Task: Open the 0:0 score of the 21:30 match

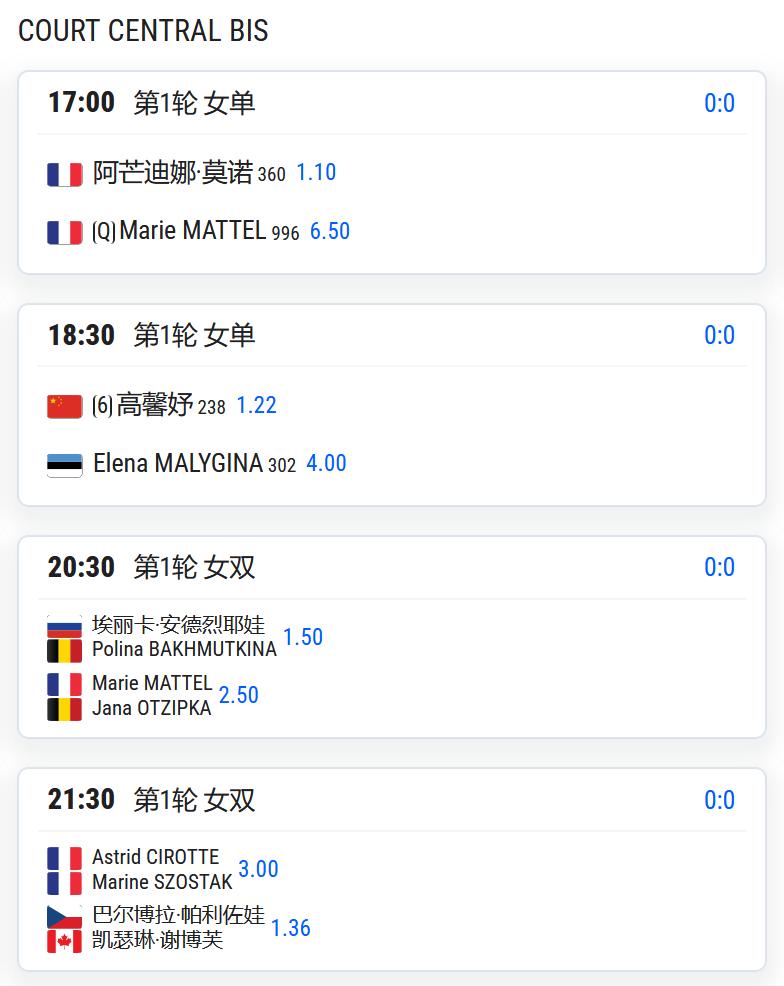Action: click(719, 800)
